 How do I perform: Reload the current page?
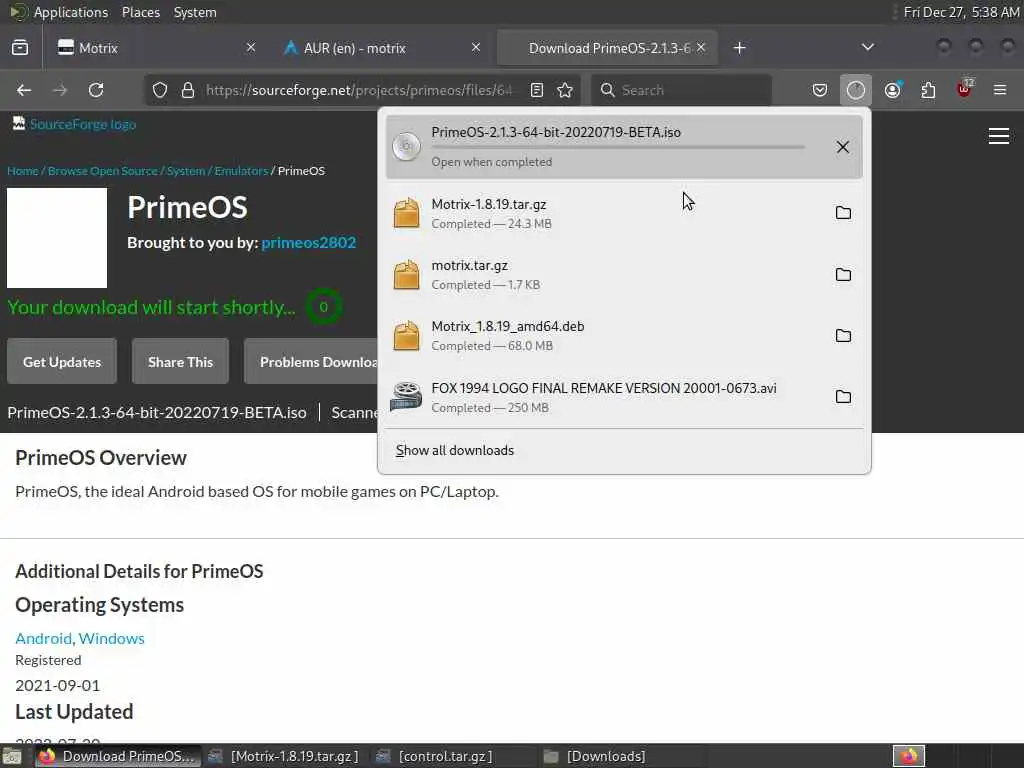pos(96,90)
